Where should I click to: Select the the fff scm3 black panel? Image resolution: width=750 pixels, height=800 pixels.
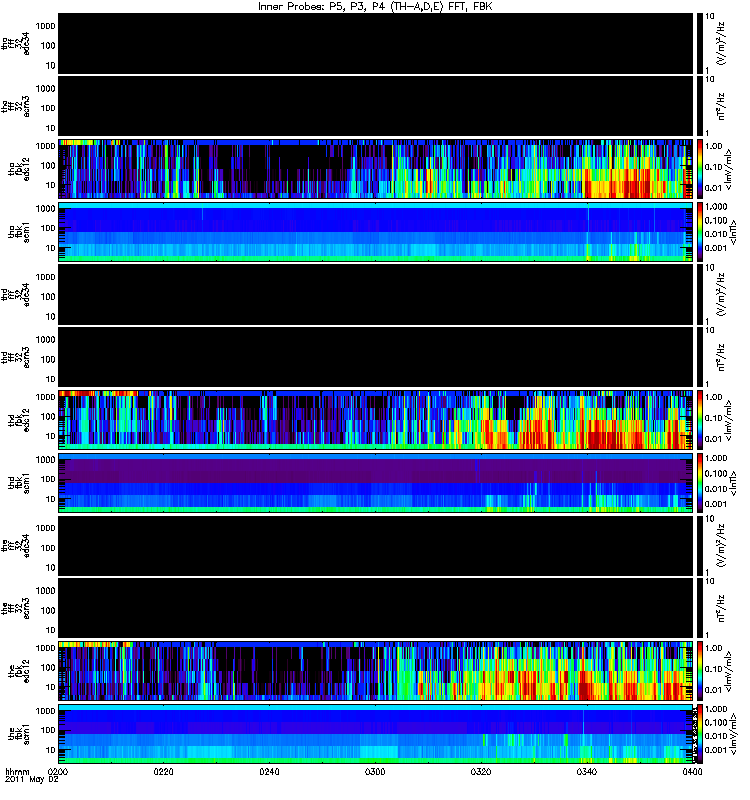coord(376,608)
